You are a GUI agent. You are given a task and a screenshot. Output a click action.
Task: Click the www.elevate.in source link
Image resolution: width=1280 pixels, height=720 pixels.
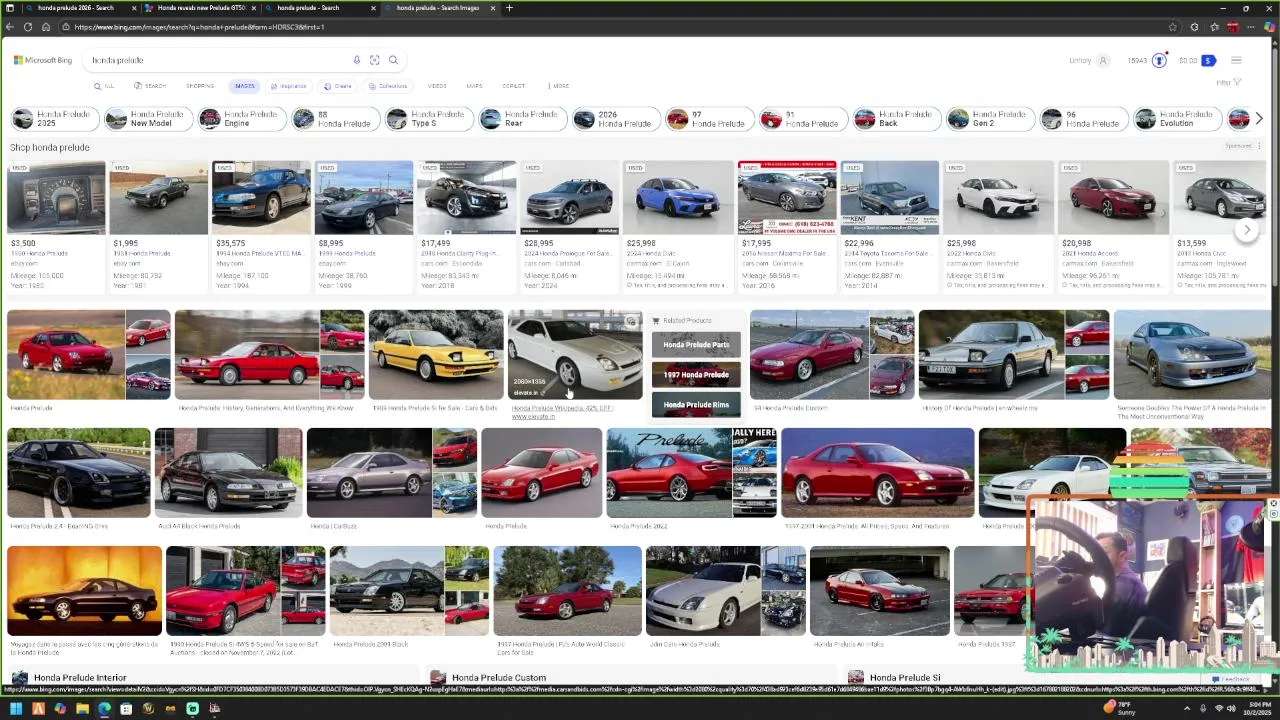pyautogui.click(x=533, y=416)
